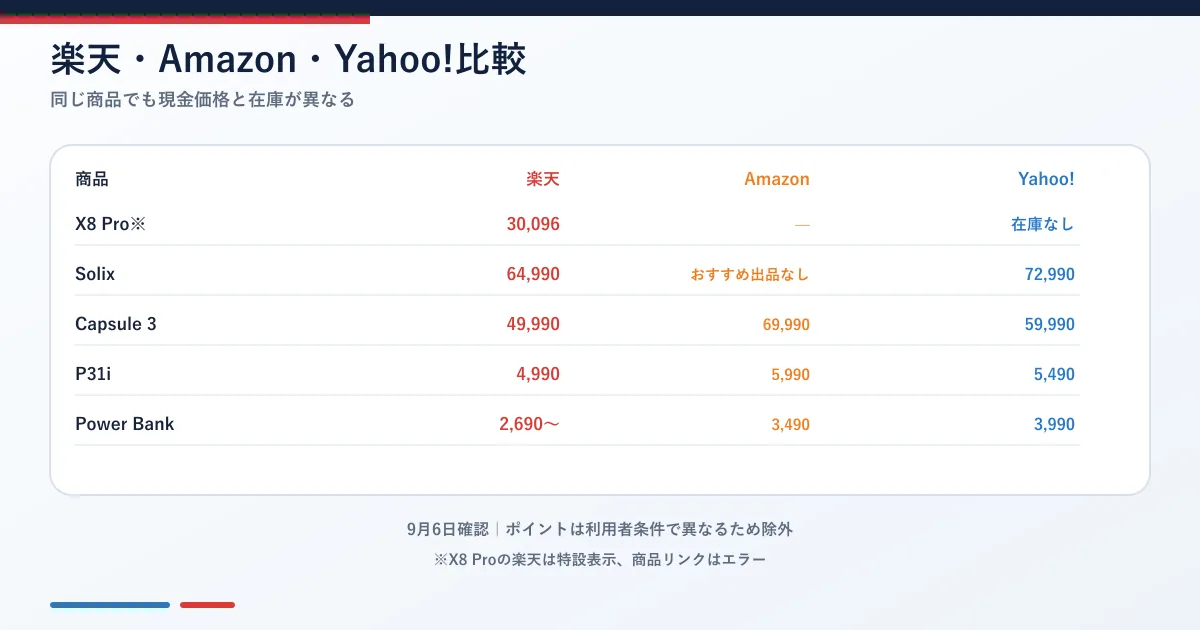
Task: Click the Rakuten price 64,990
Action: click(x=533, y=274)
